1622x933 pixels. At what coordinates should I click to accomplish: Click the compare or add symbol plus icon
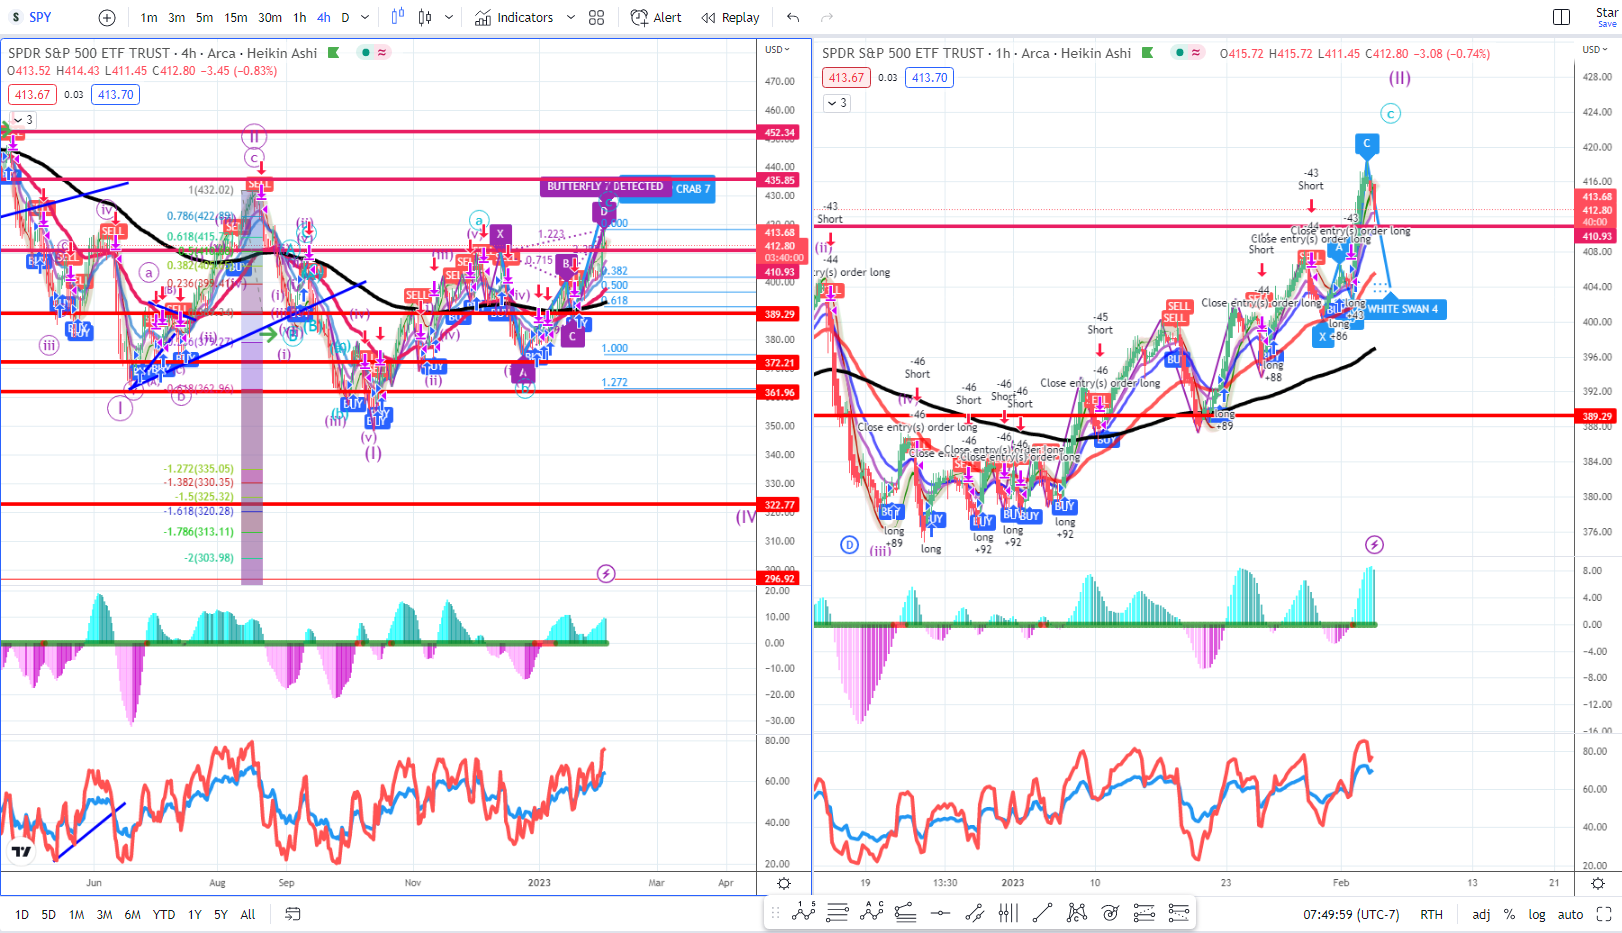[x=107, y=17]
